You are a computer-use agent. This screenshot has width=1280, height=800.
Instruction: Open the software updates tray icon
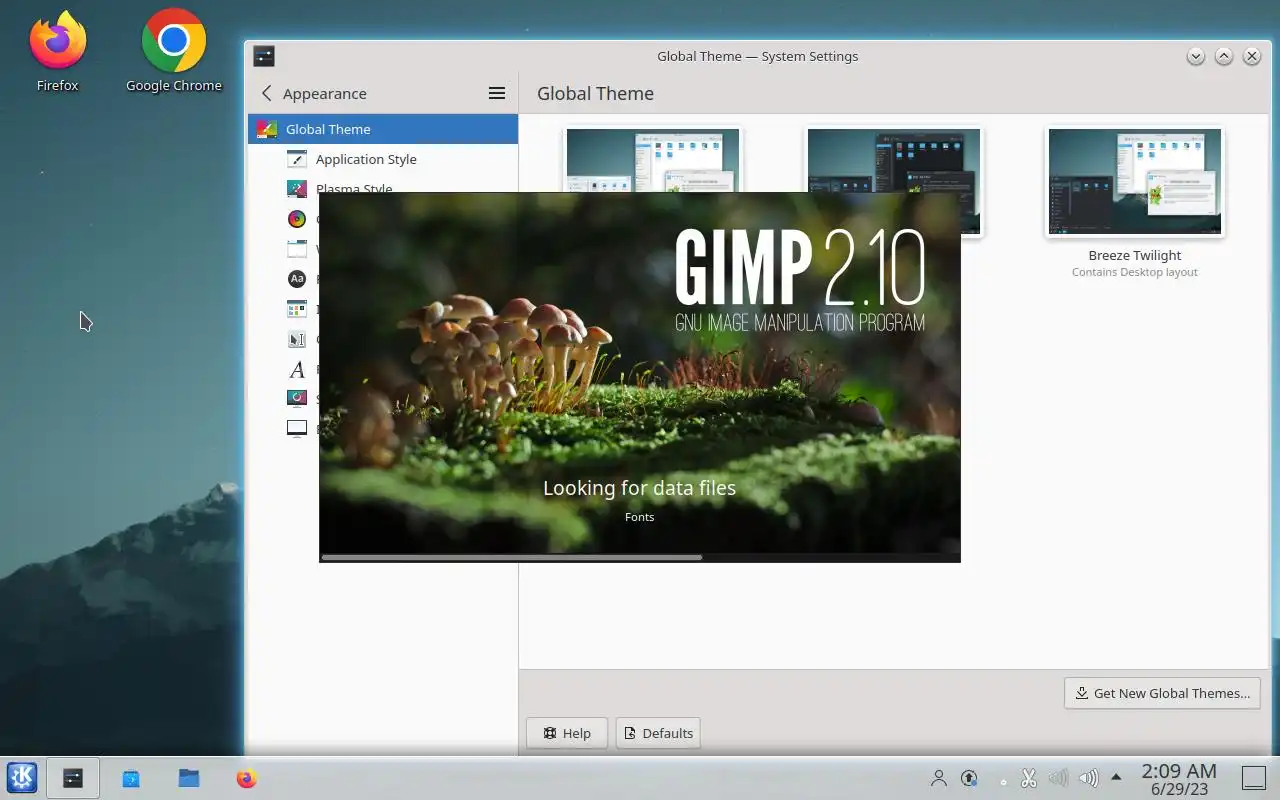pos(969,778)
